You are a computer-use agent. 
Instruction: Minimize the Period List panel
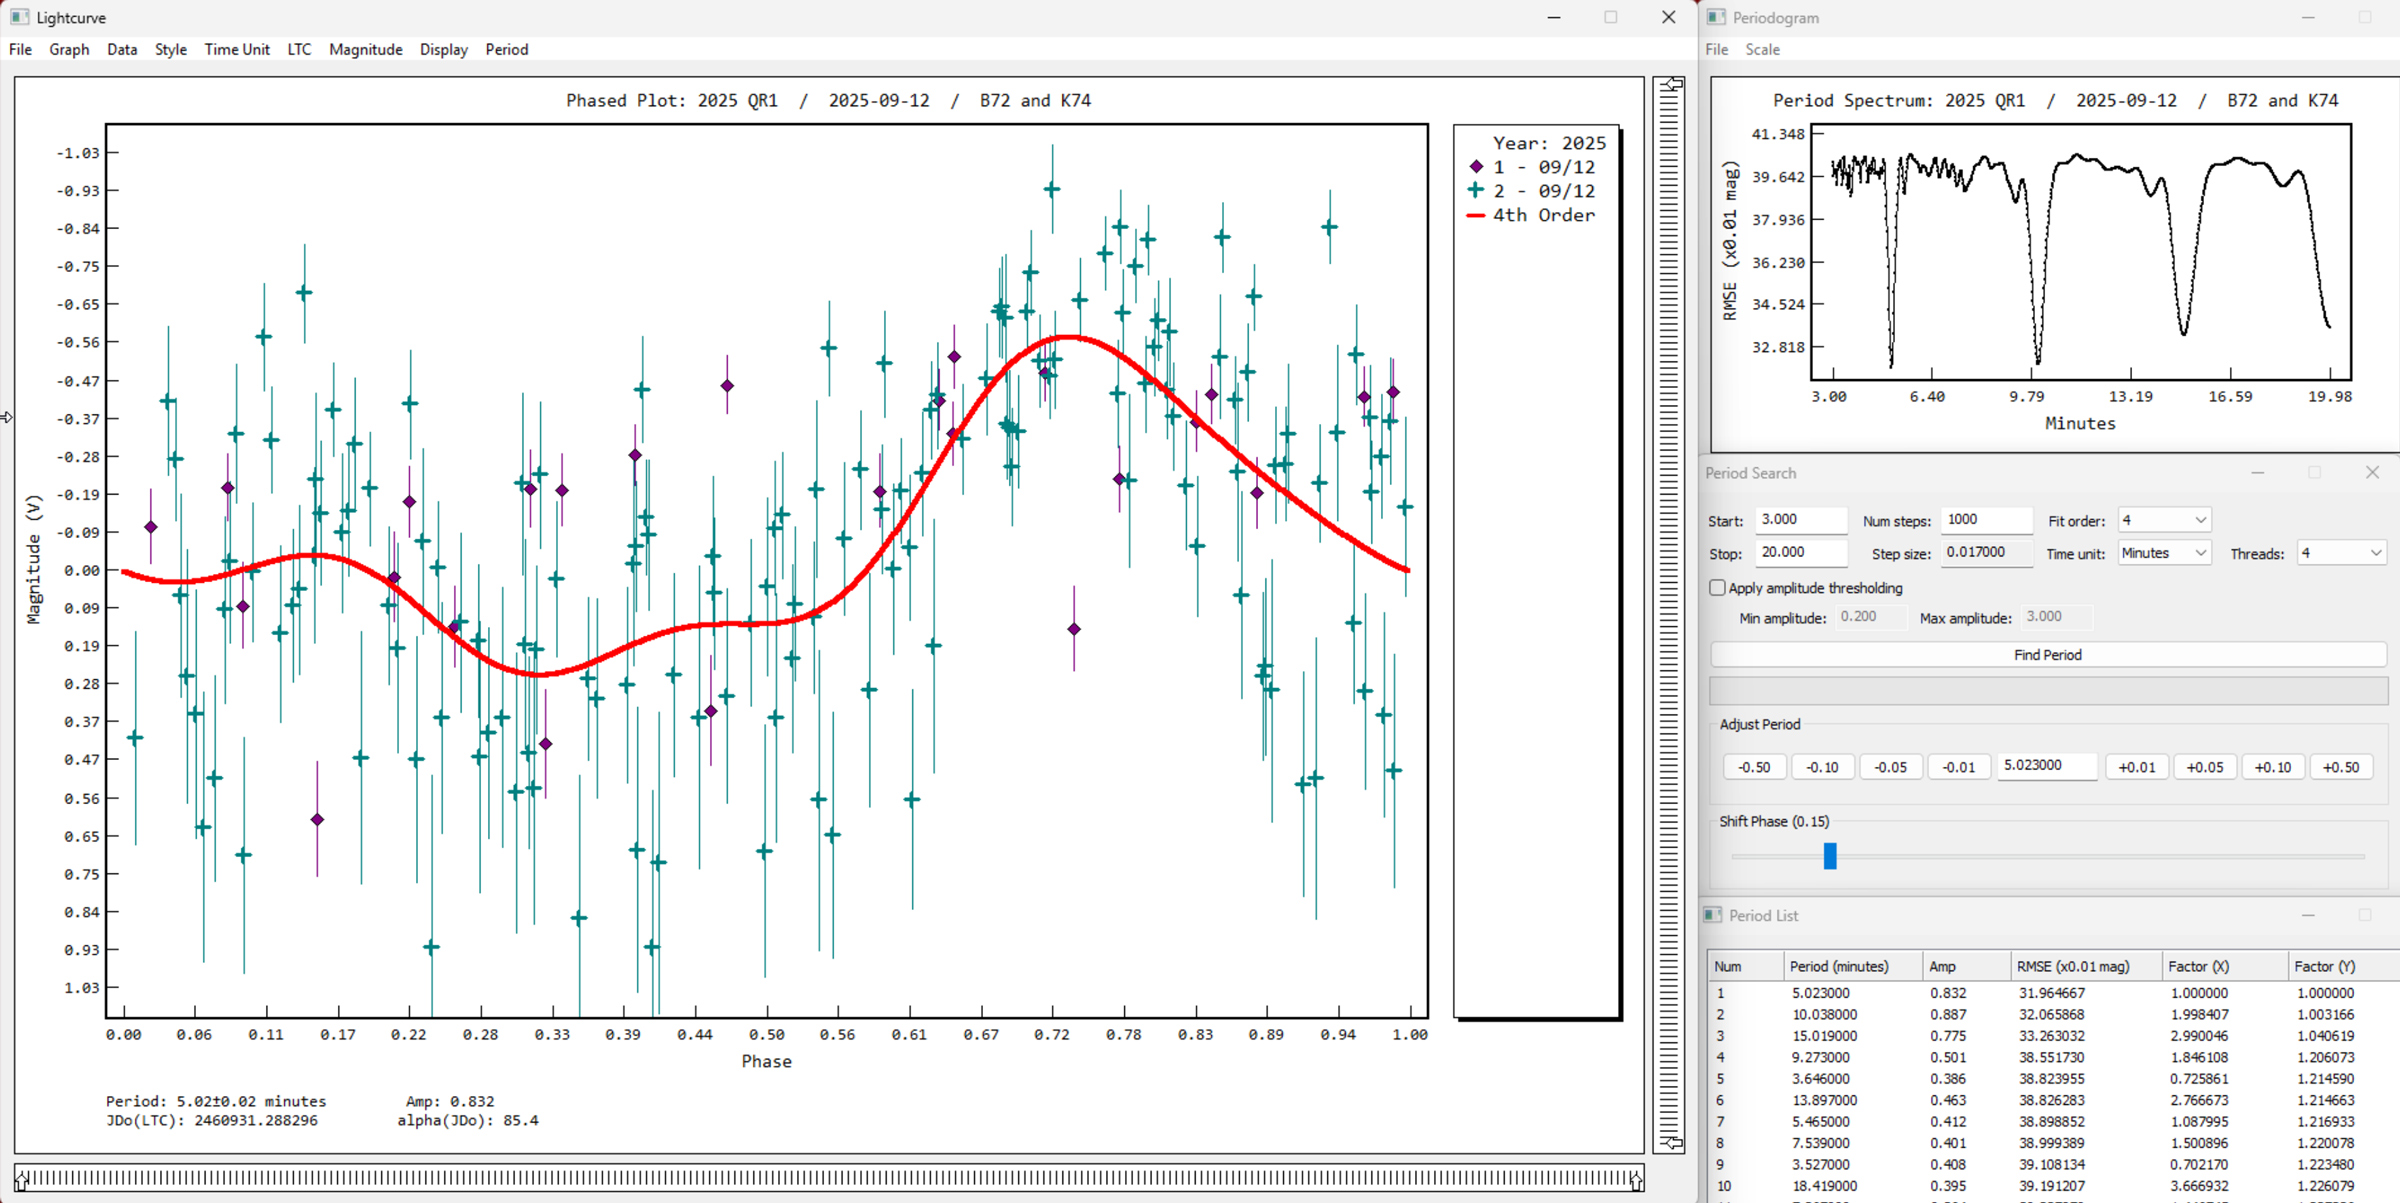[x=2308, y=915]
